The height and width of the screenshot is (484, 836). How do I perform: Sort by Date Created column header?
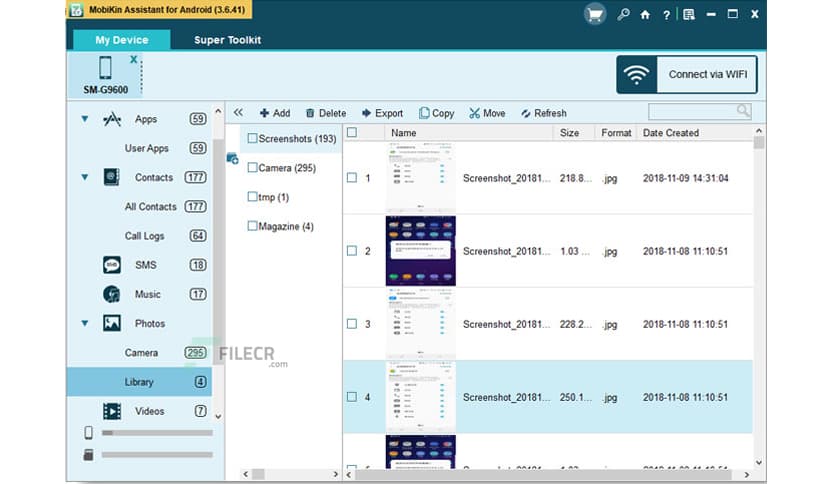[x=671, y=133]
